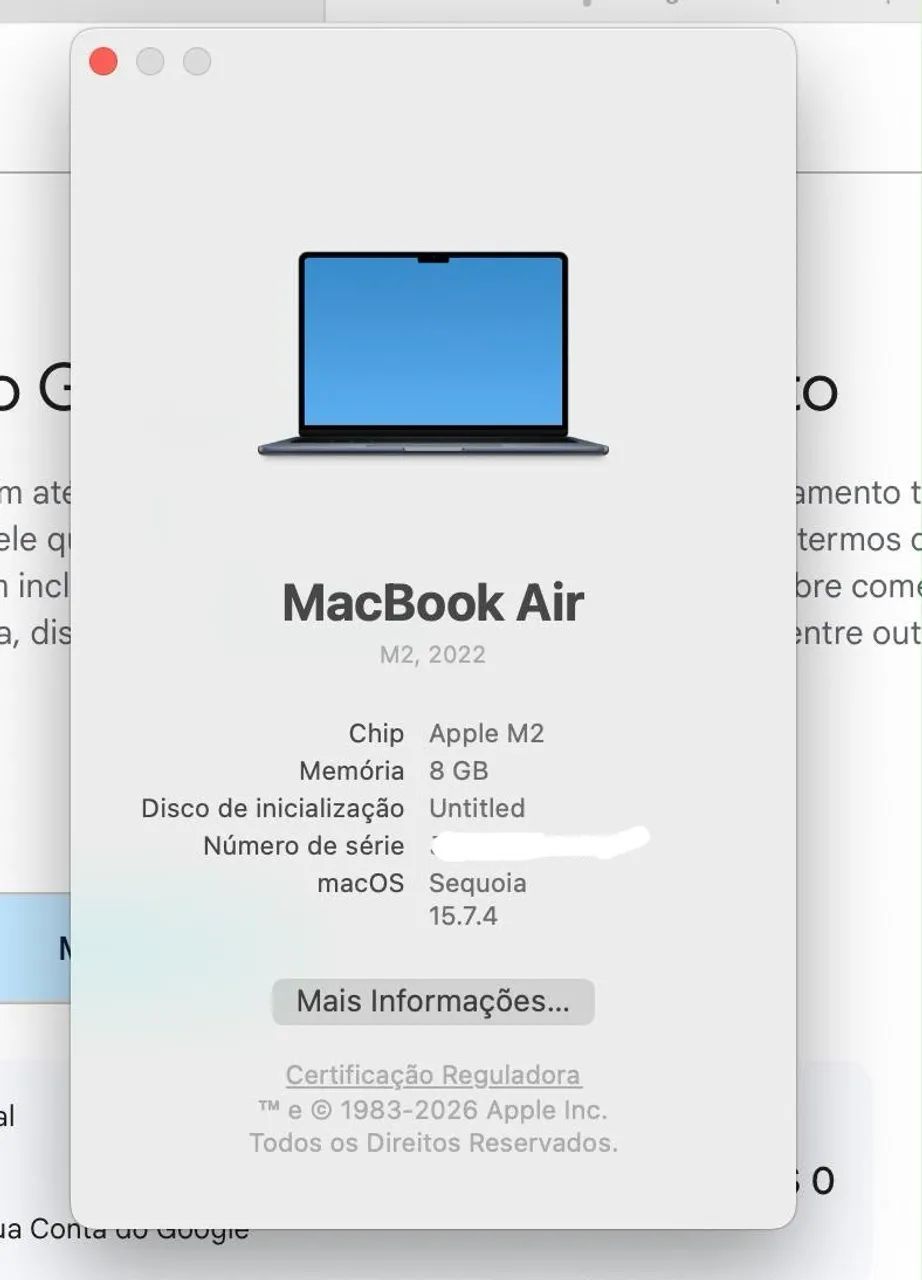
Task: Select the M2, 2022 model subtitle
Action: [433, 655]
